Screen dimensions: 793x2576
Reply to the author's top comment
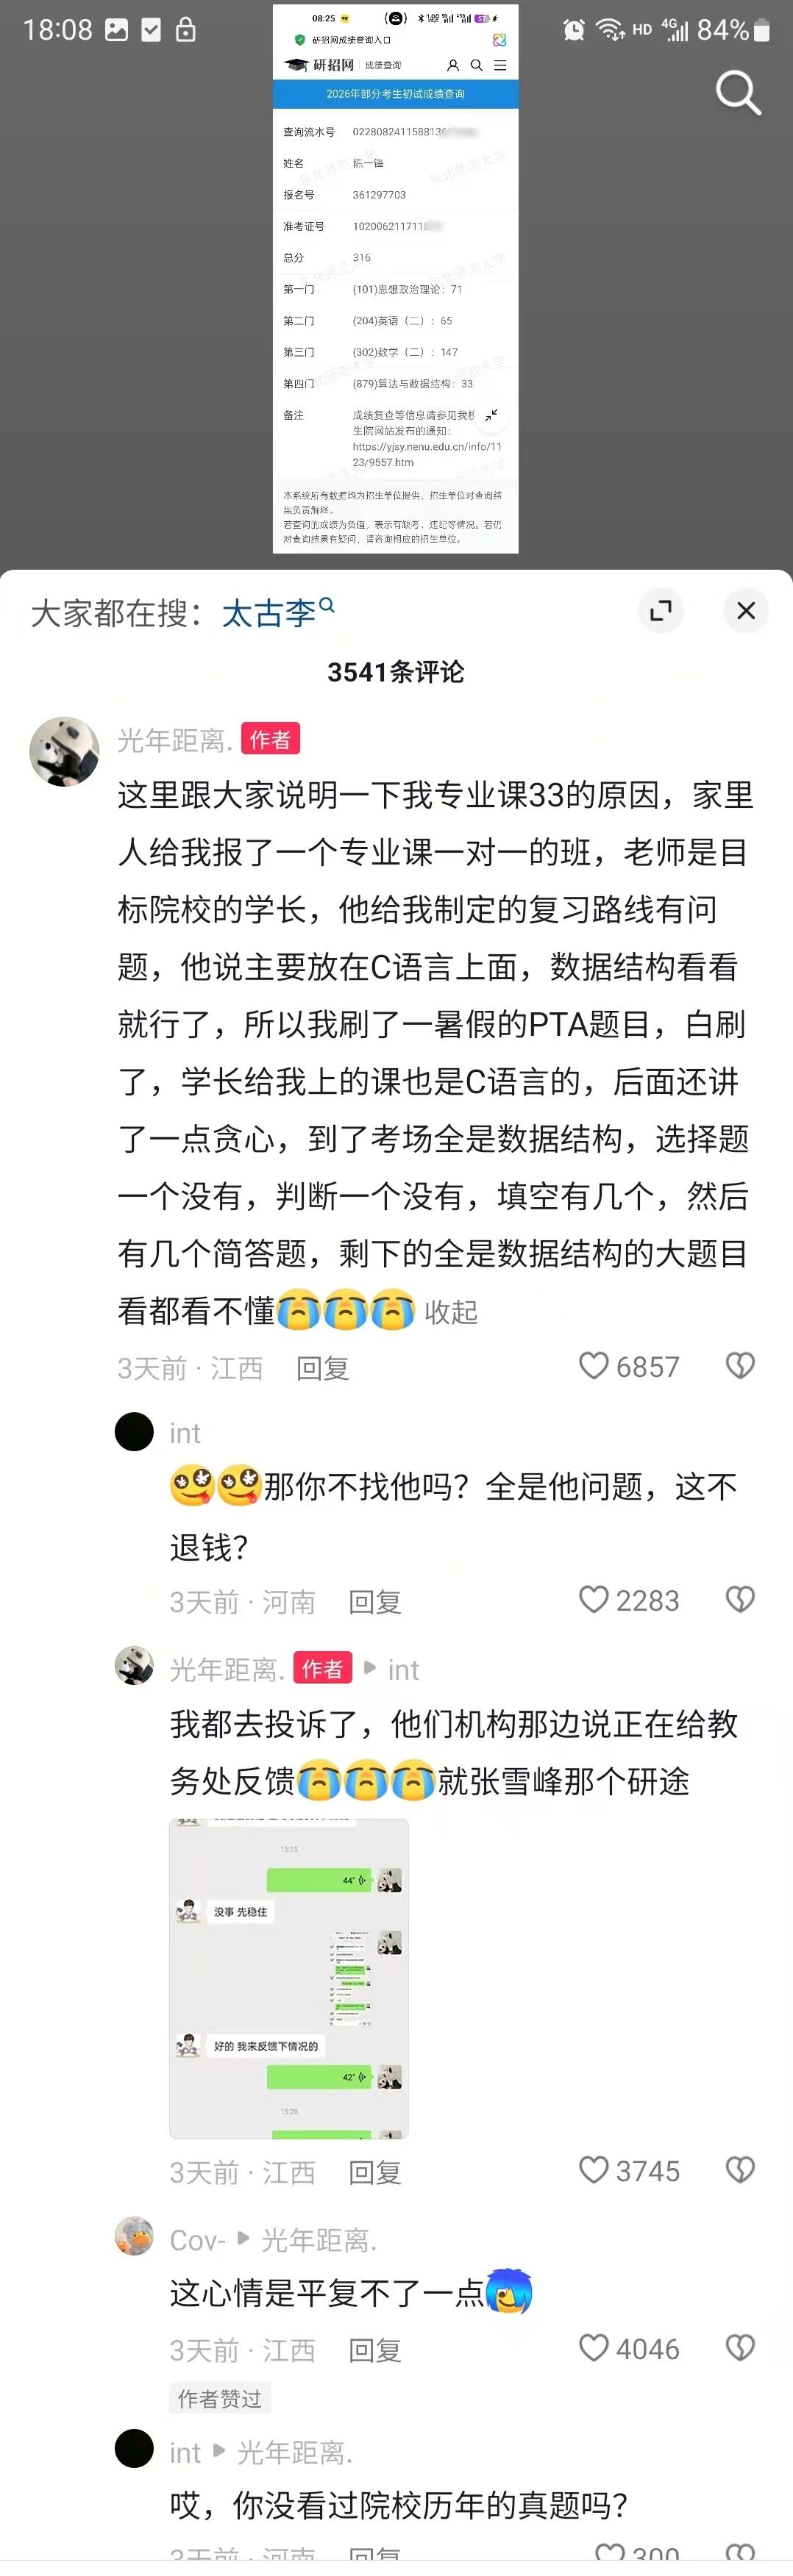coord(322,1368)
